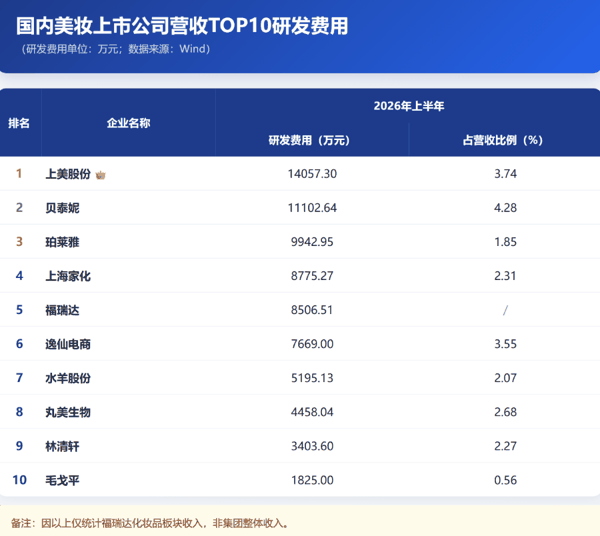
Task: Click the 毛戈平 company name
Action: [62, 480]
